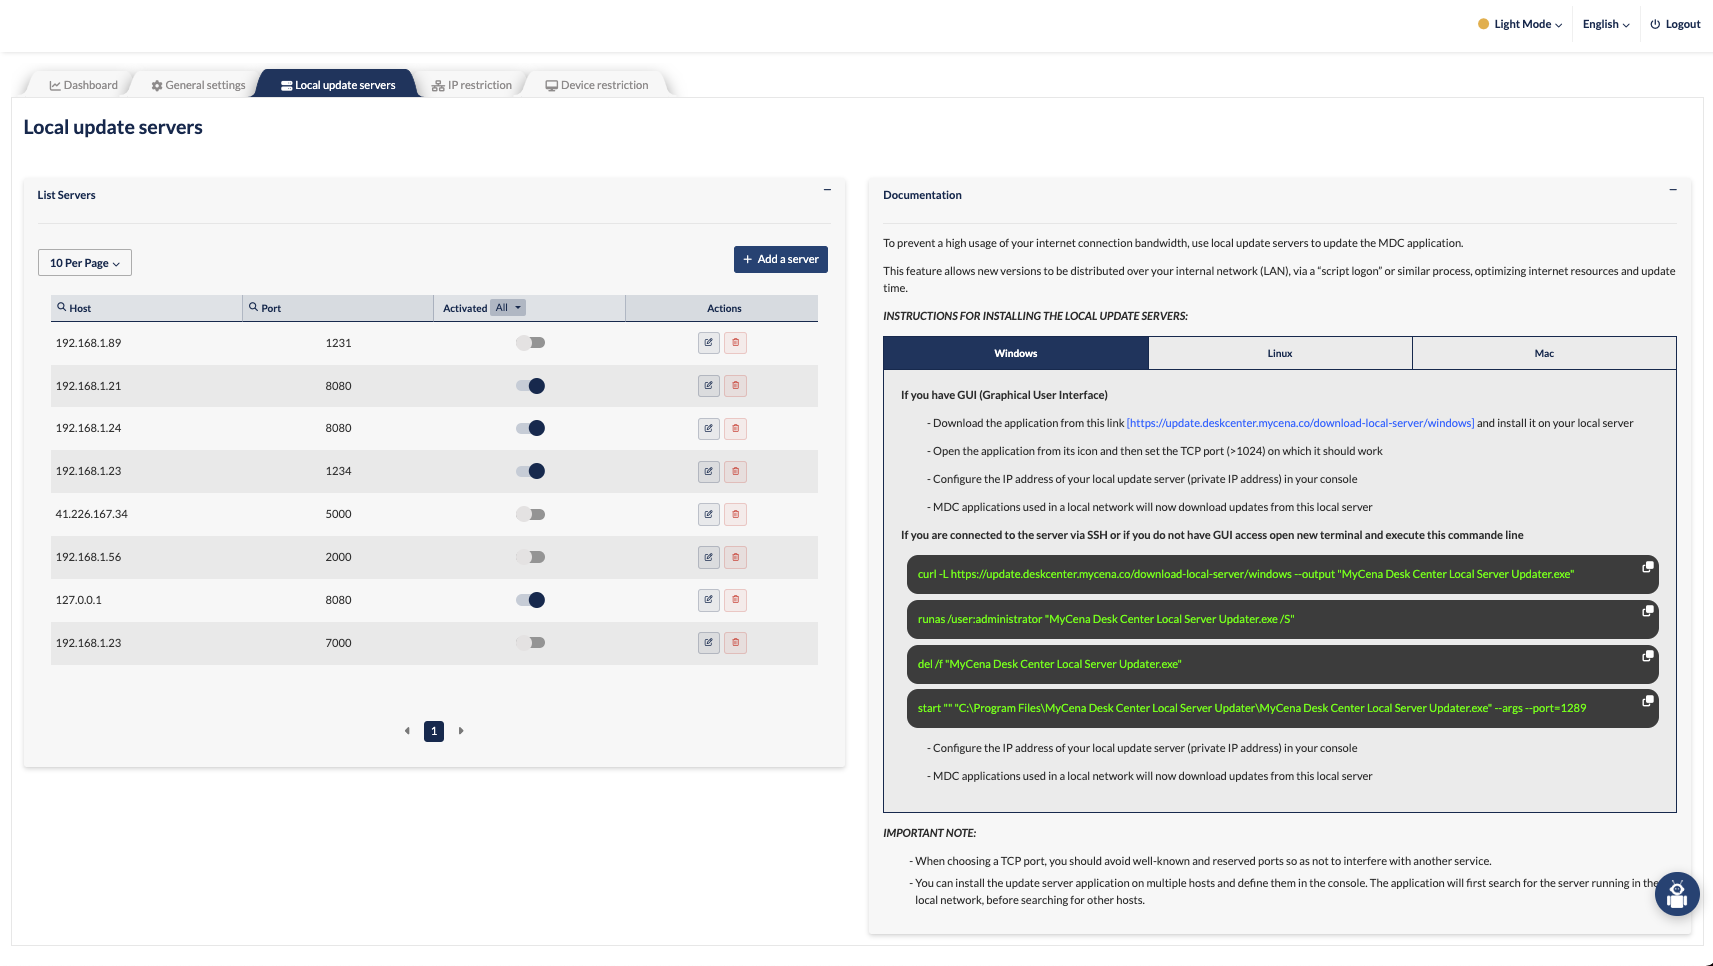Edit server 127.0.0.1
The height and width of the screenshot is (966, 1713).
coord(709,600)
